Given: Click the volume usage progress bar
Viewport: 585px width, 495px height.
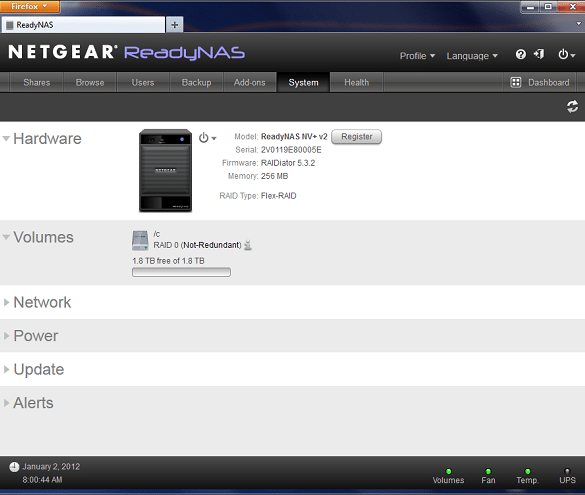Looking at the screenshot, I should tap(181, 272).
